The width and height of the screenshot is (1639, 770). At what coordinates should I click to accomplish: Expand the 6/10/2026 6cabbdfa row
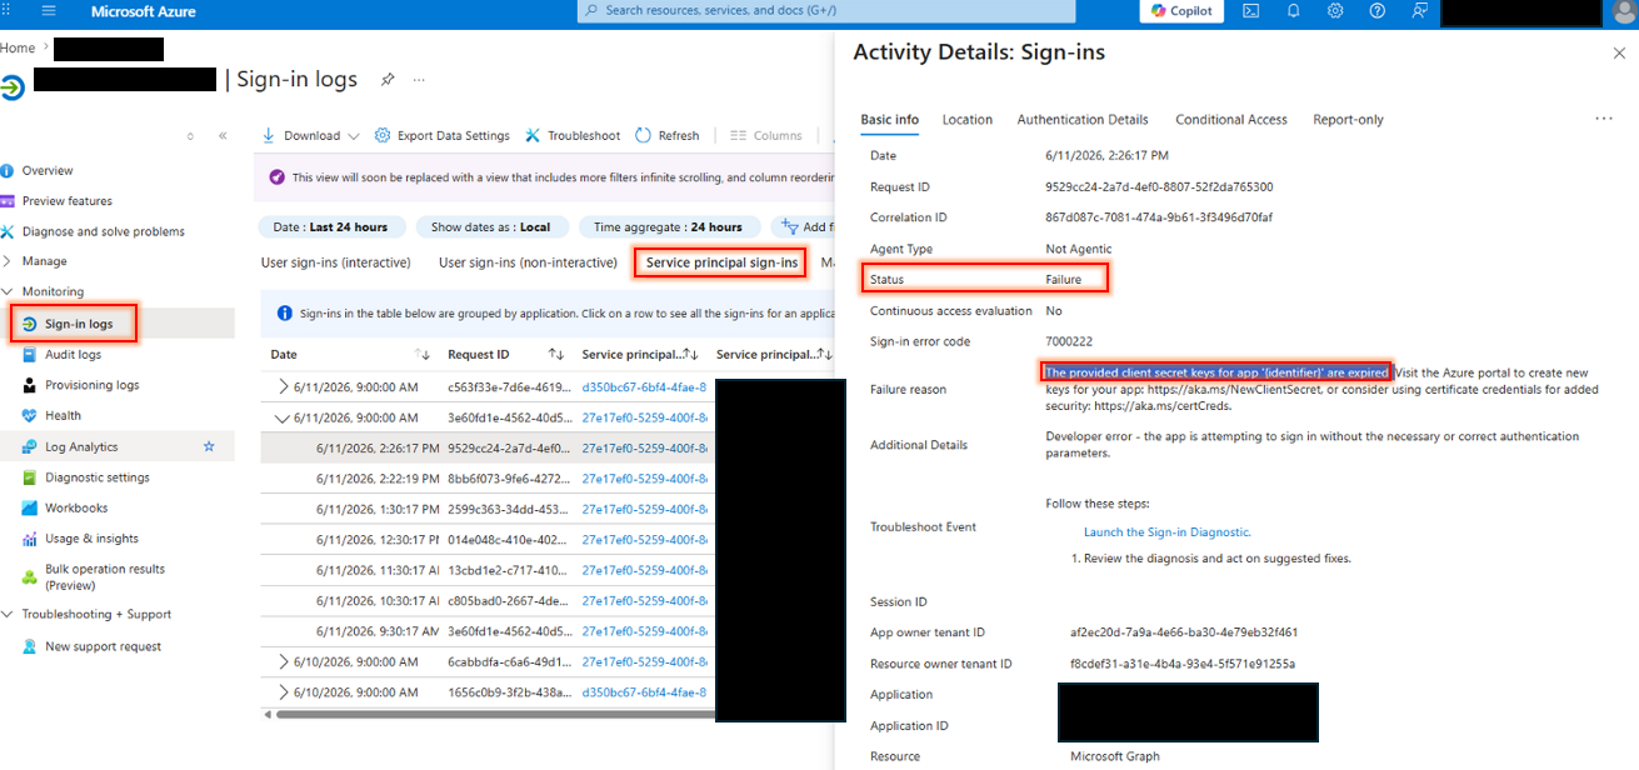pos(284,662)
